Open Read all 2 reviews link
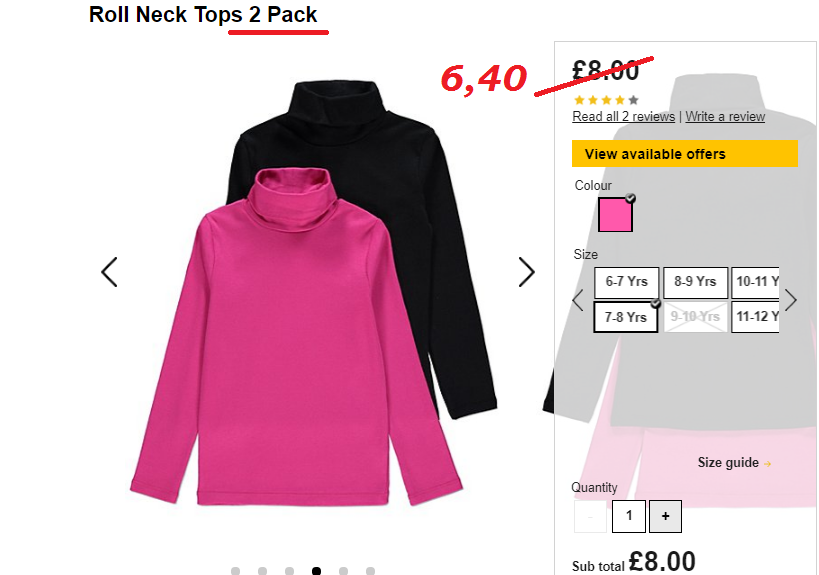 click(x=624, y=116)
